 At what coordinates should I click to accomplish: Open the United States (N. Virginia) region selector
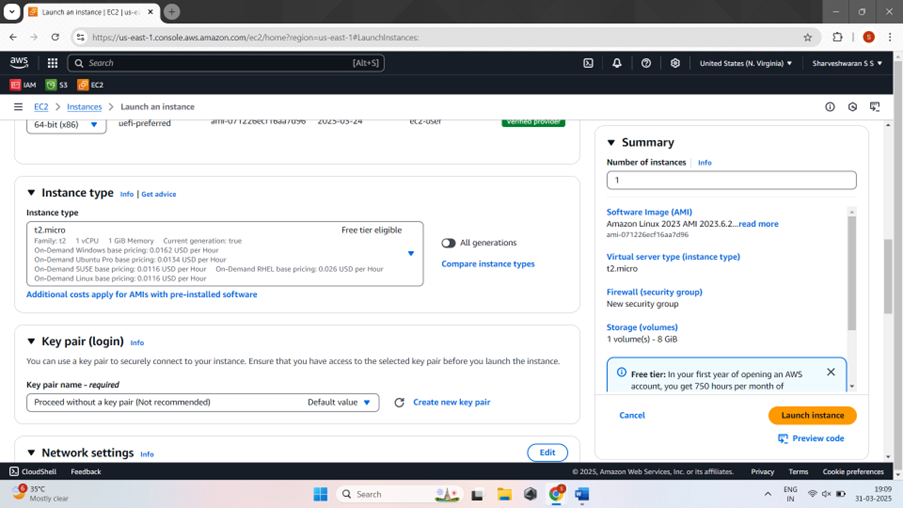point(745,63)
